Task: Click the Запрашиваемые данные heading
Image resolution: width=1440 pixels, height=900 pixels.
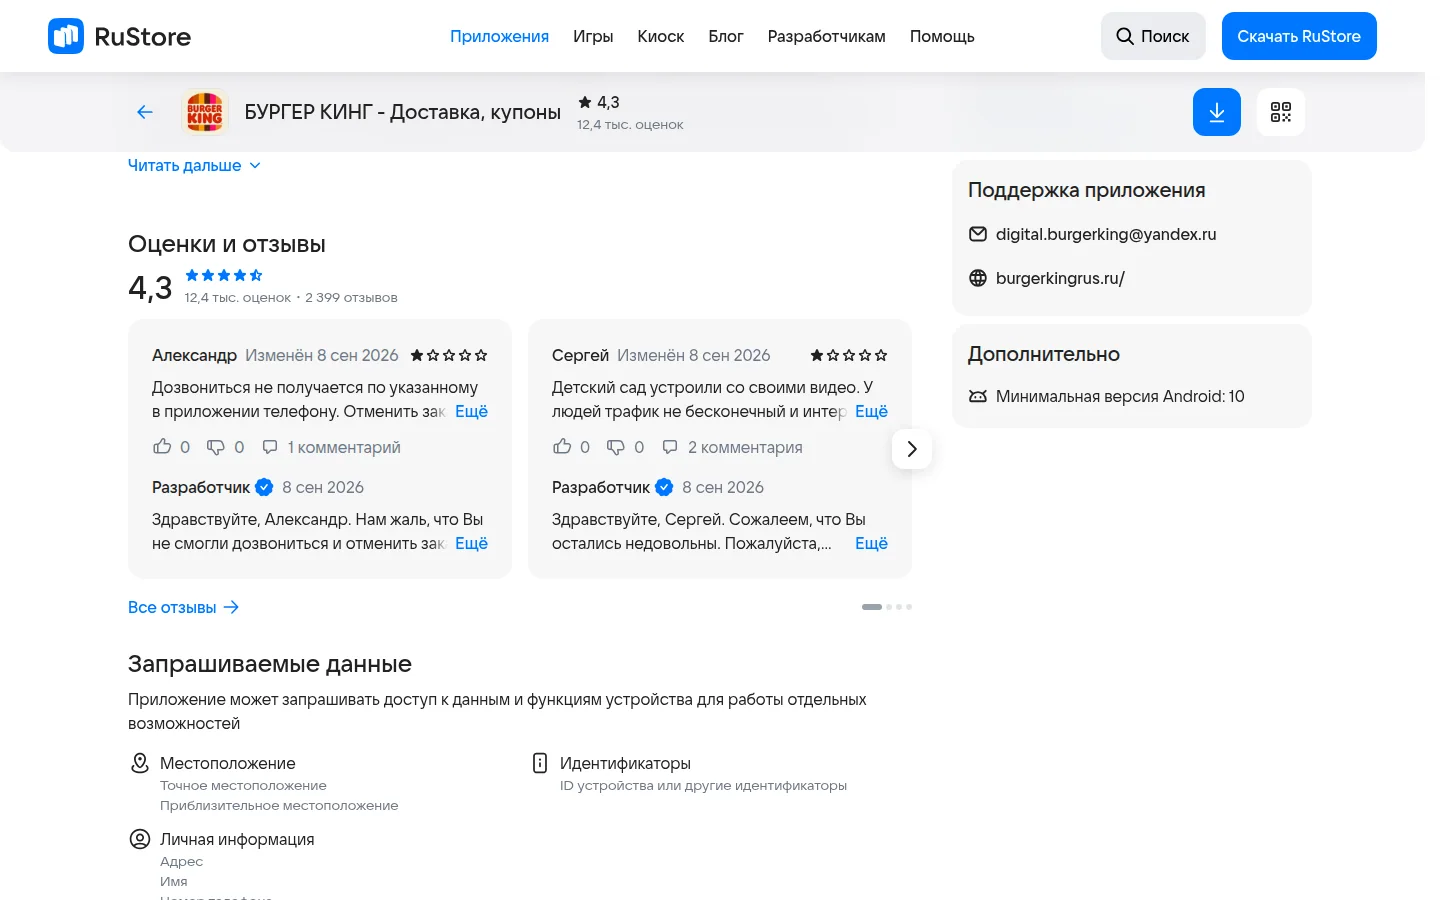Action: [x=270, y=664]
